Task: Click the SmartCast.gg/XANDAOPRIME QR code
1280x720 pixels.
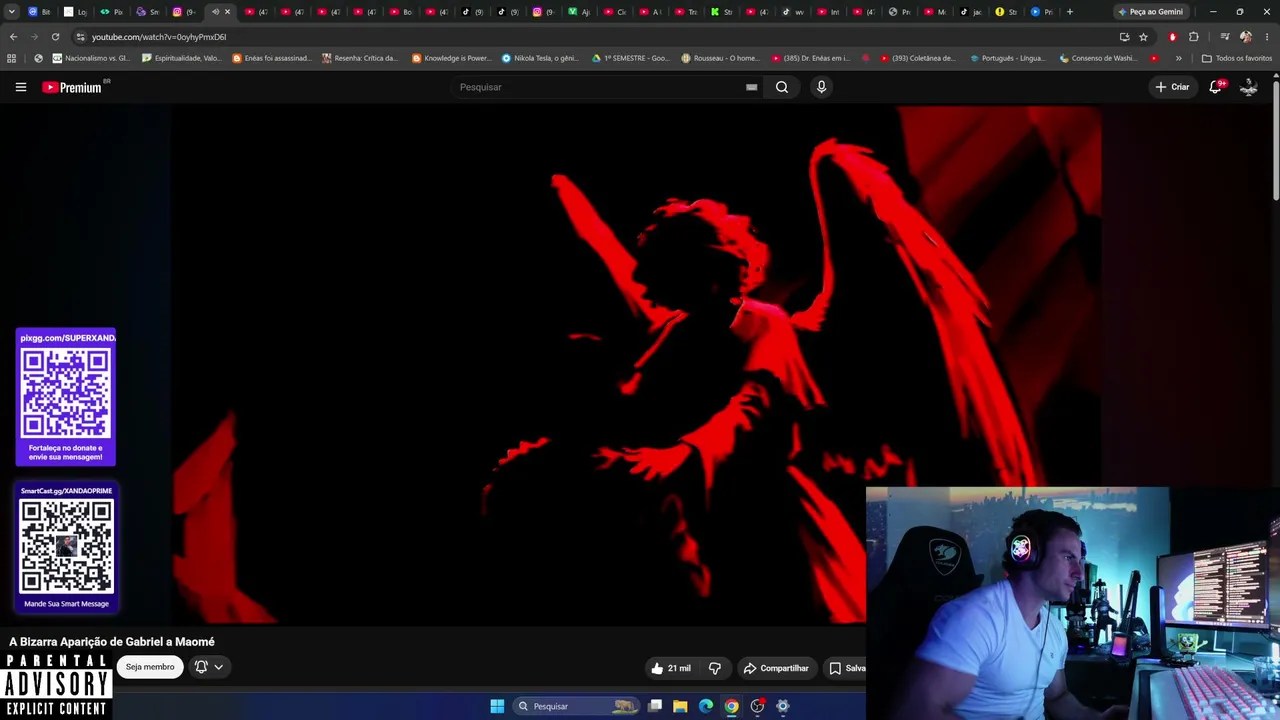Action: click(x=66, y=546)
